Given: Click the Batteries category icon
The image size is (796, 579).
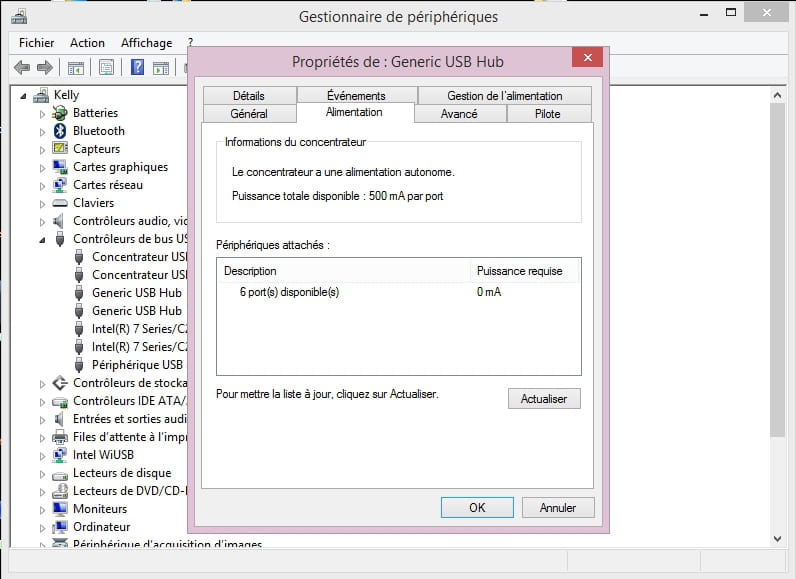Looking at the screenshot, I should [60, 113].
